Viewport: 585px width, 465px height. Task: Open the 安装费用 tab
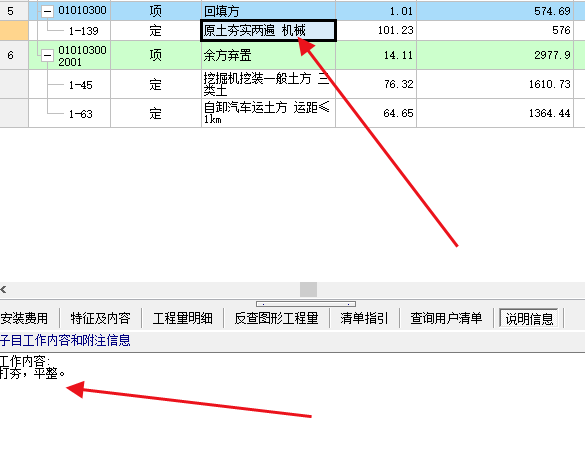click(24, 318)
